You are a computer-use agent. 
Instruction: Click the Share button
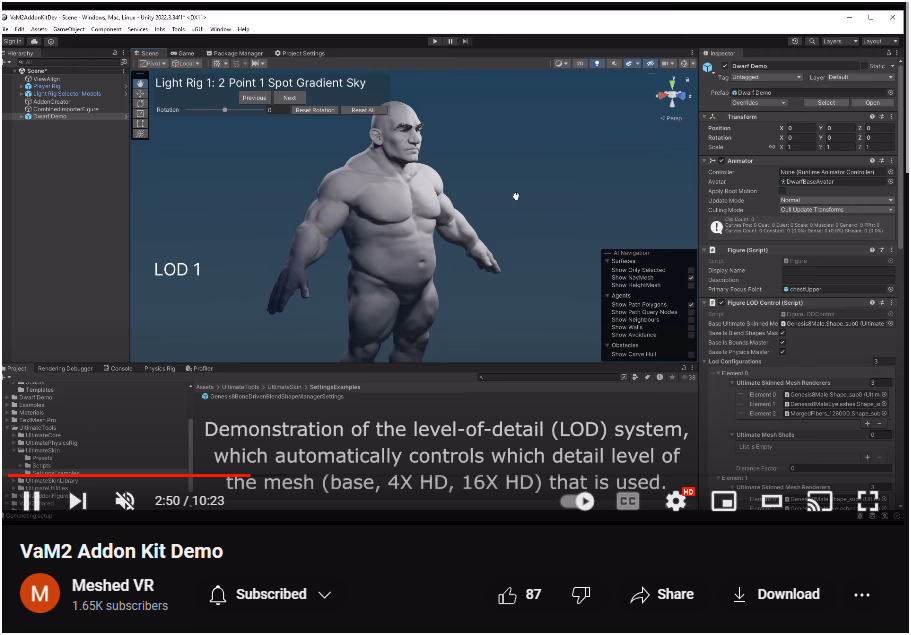pos(662,594)
